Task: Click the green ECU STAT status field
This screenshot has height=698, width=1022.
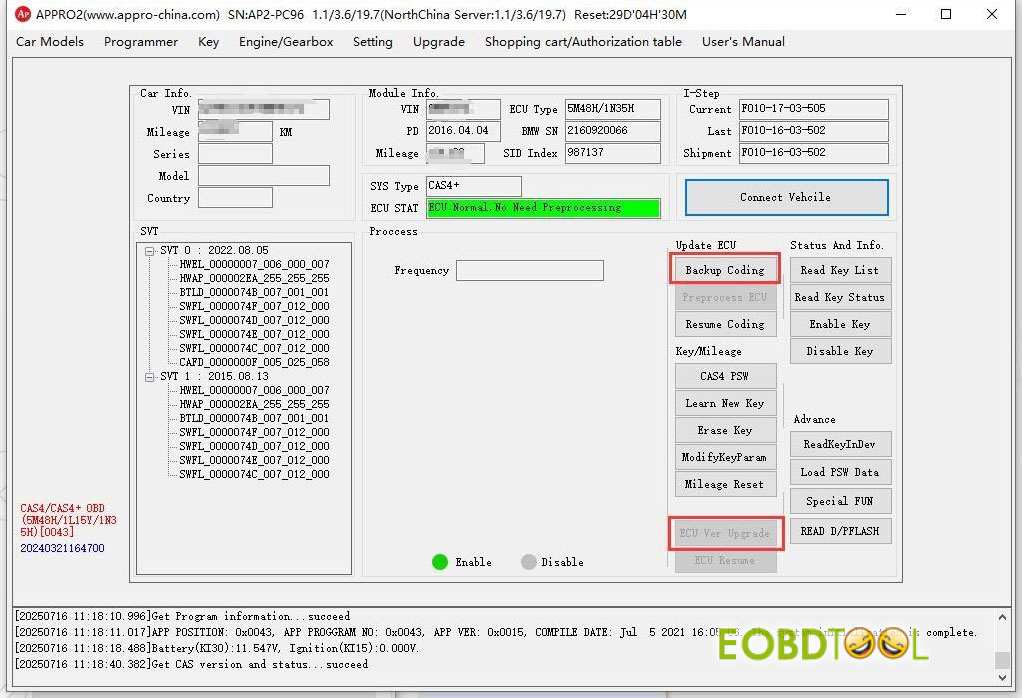Action: pos(543,208)
